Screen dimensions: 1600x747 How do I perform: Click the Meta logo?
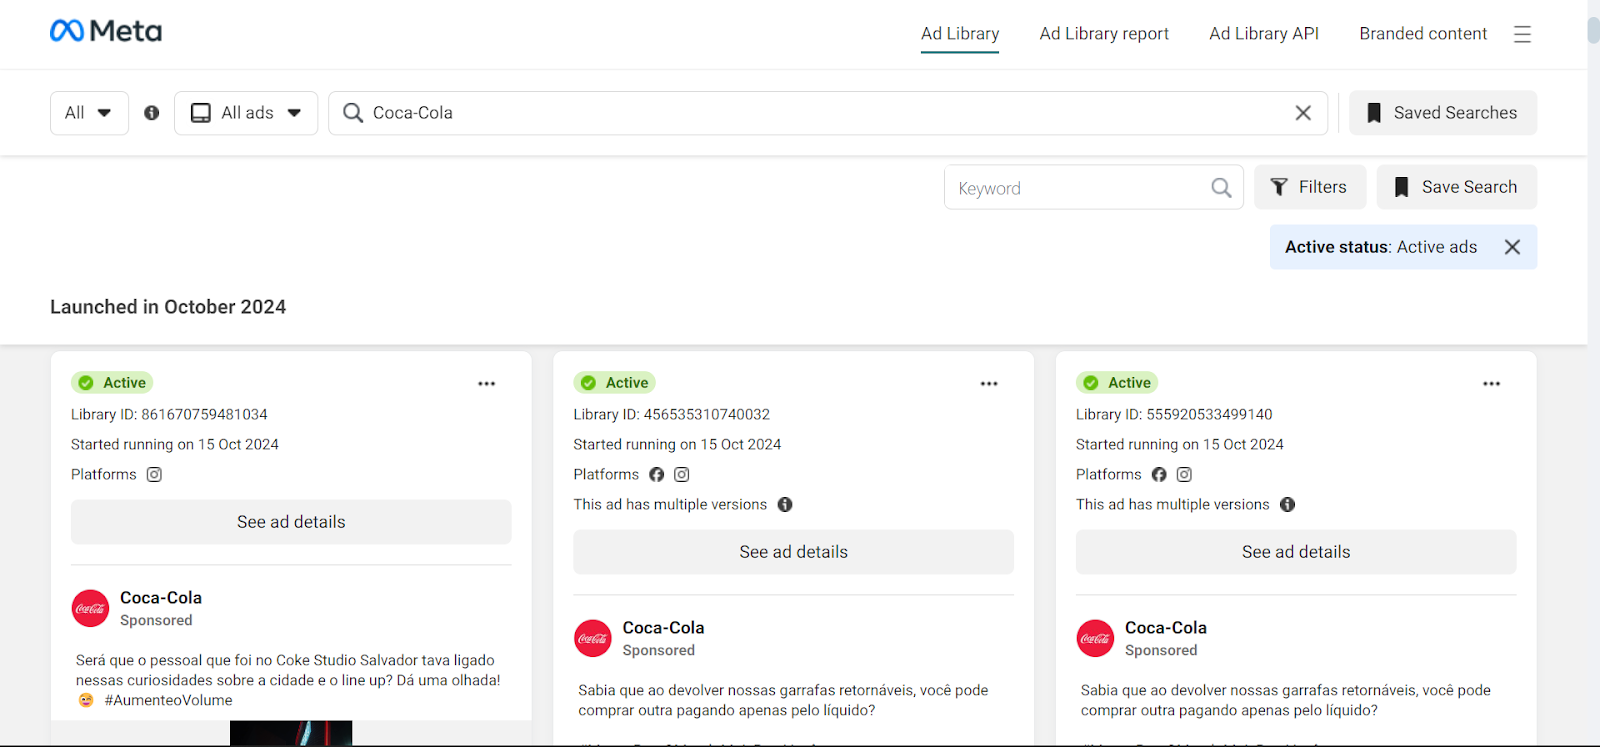pos(106,32)
